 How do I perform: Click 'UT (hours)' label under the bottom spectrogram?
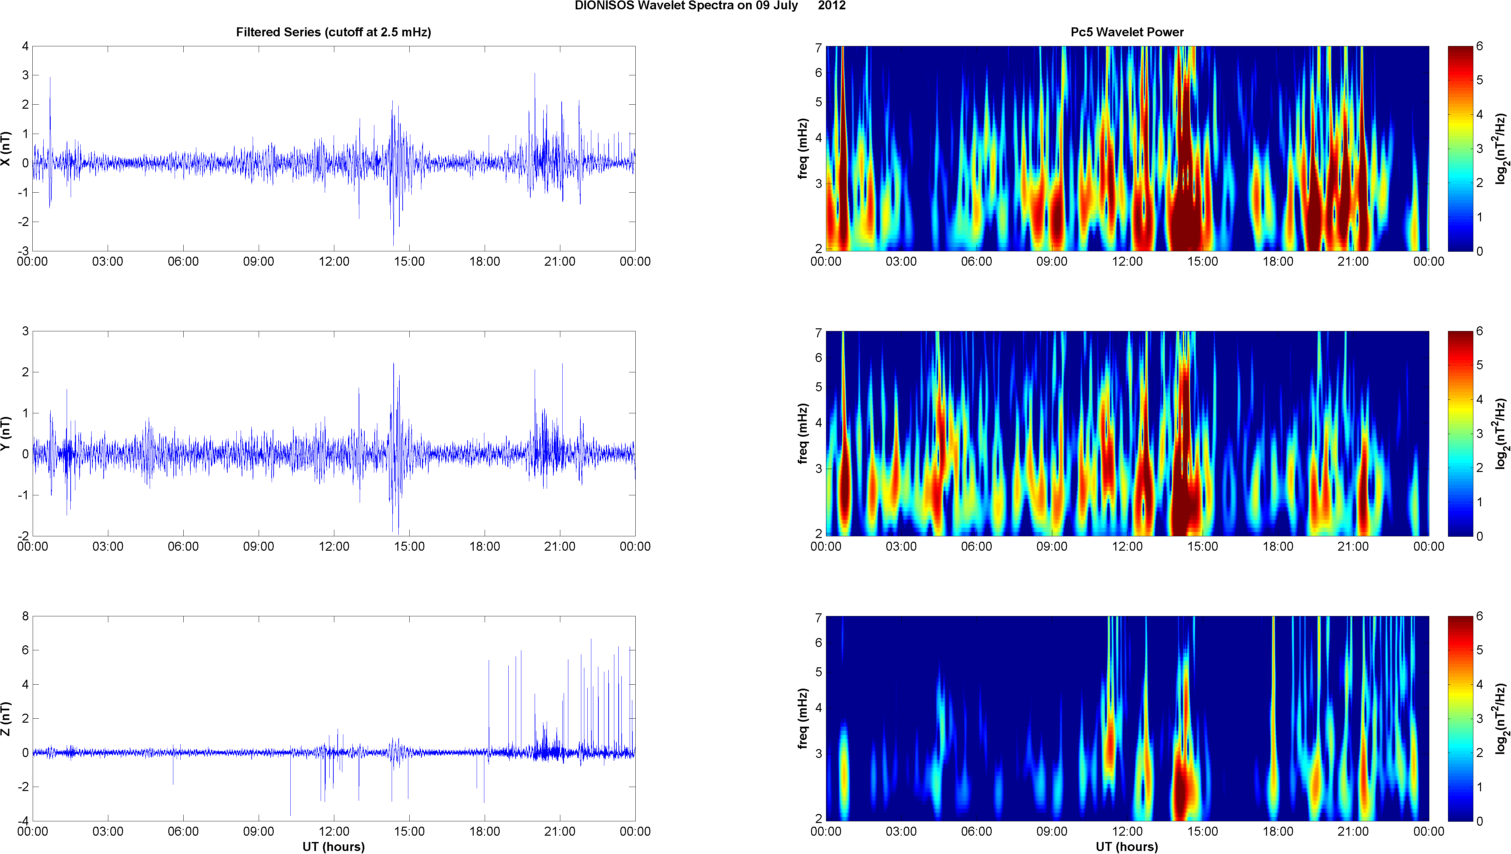point(1127,847)
